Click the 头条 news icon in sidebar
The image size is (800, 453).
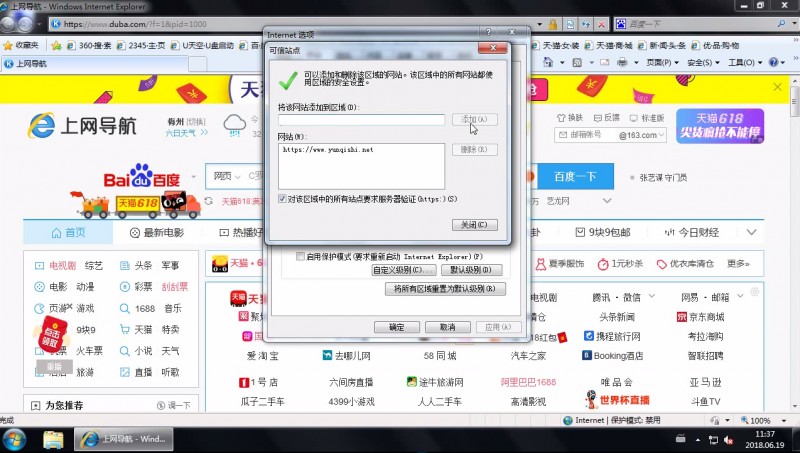pos(124,265)
